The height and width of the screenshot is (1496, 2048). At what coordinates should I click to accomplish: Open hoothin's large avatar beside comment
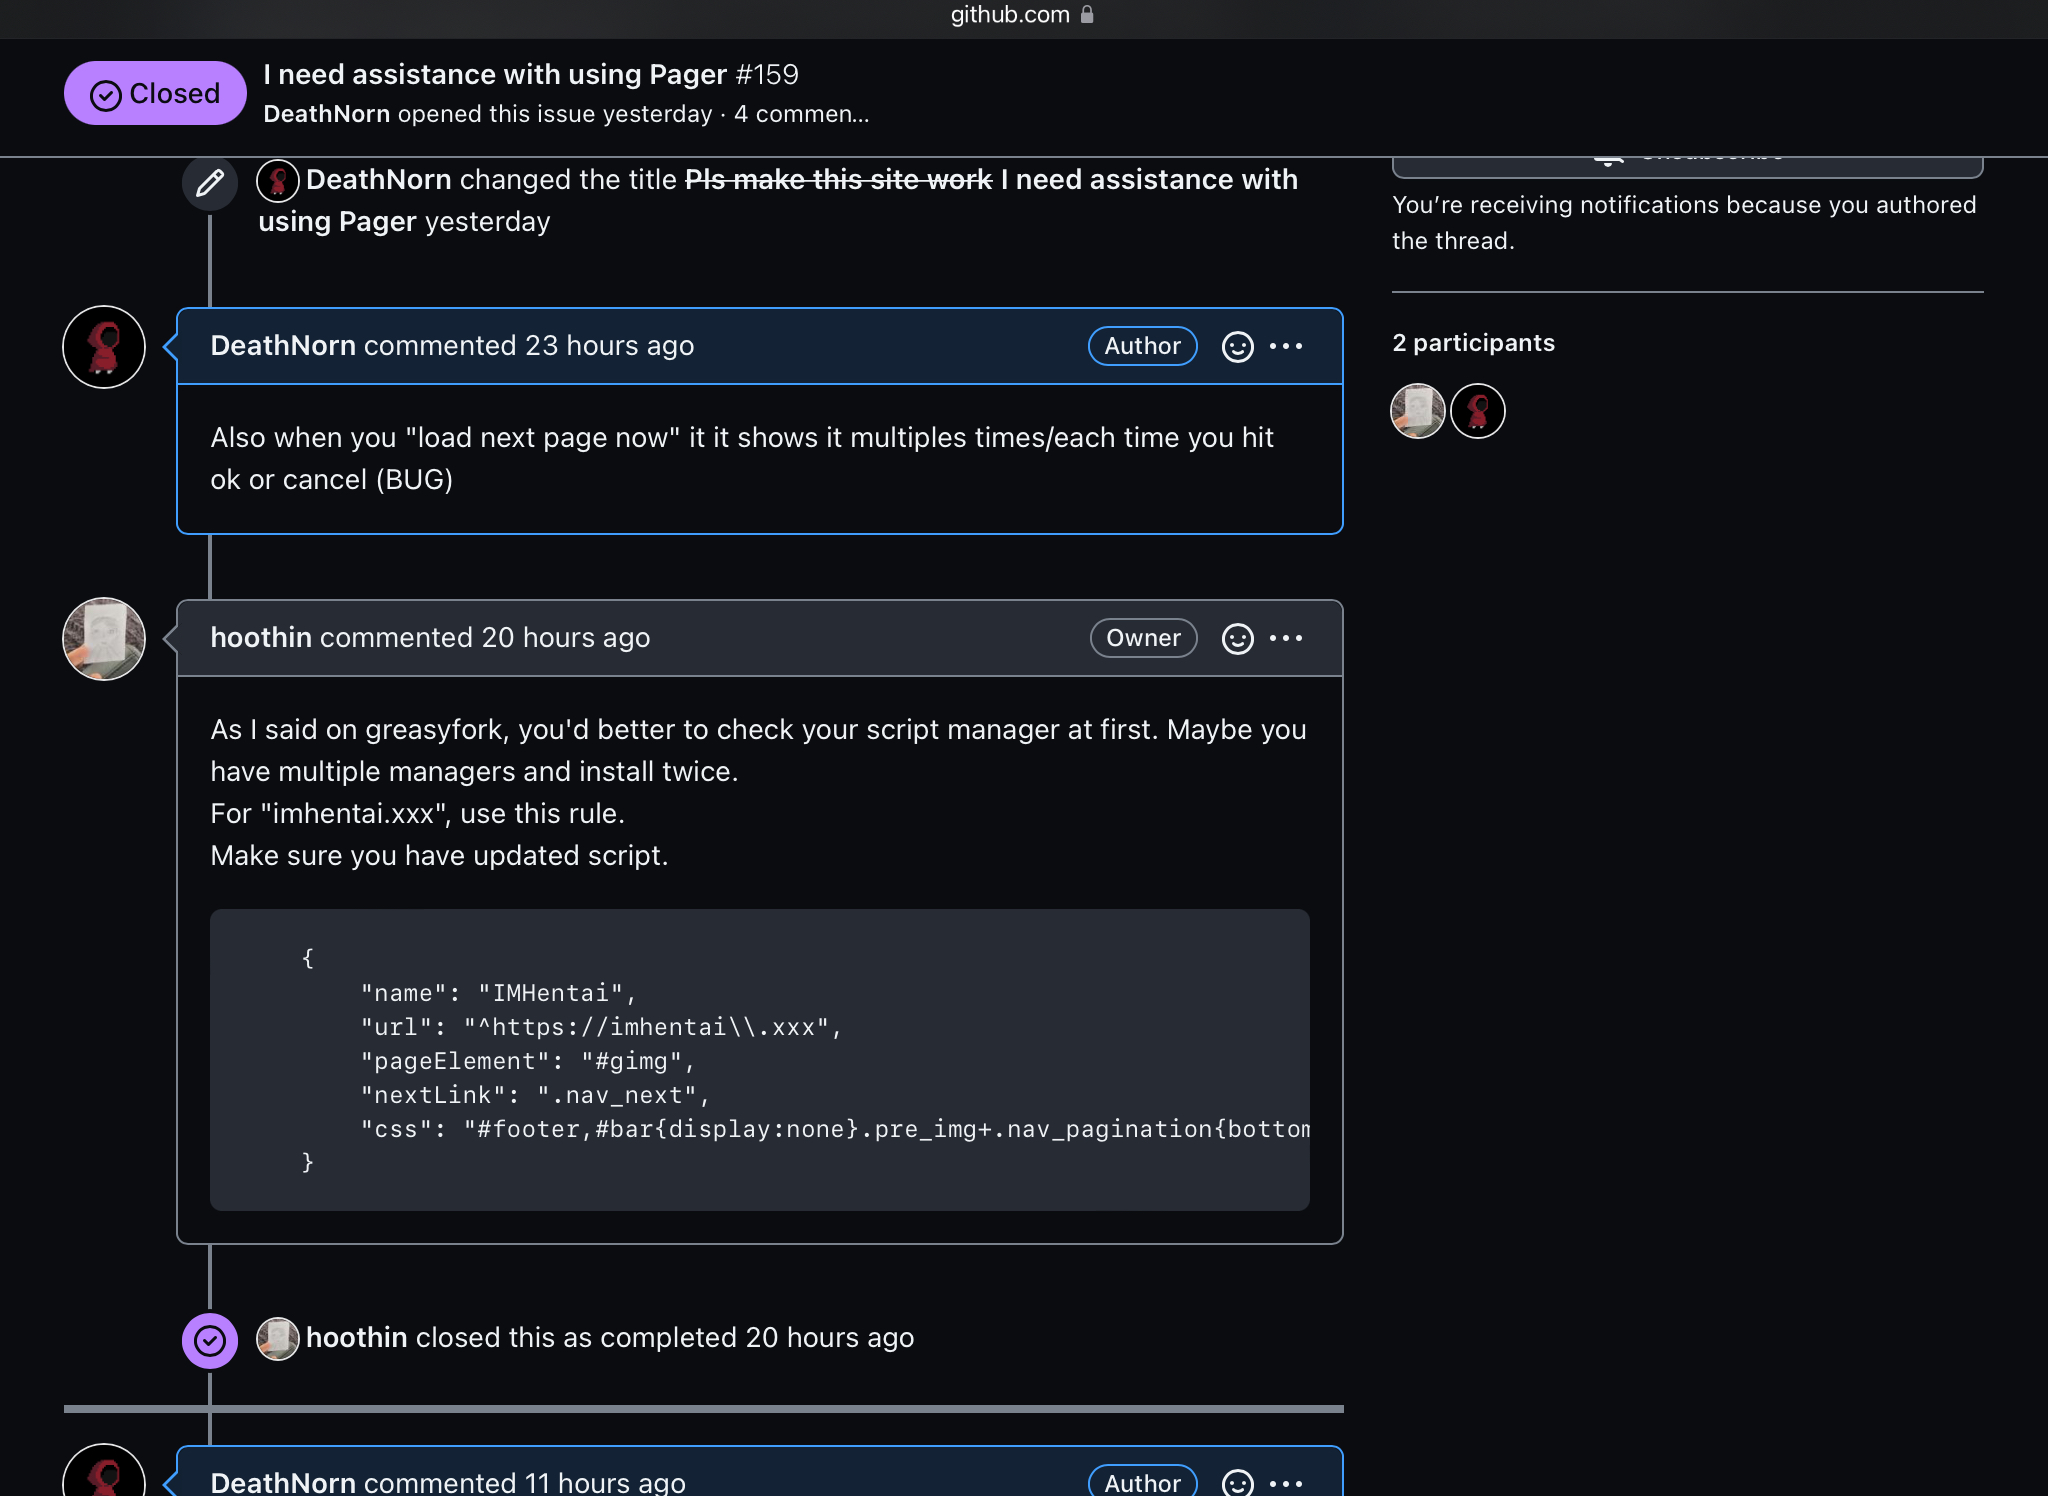point(104,639)
